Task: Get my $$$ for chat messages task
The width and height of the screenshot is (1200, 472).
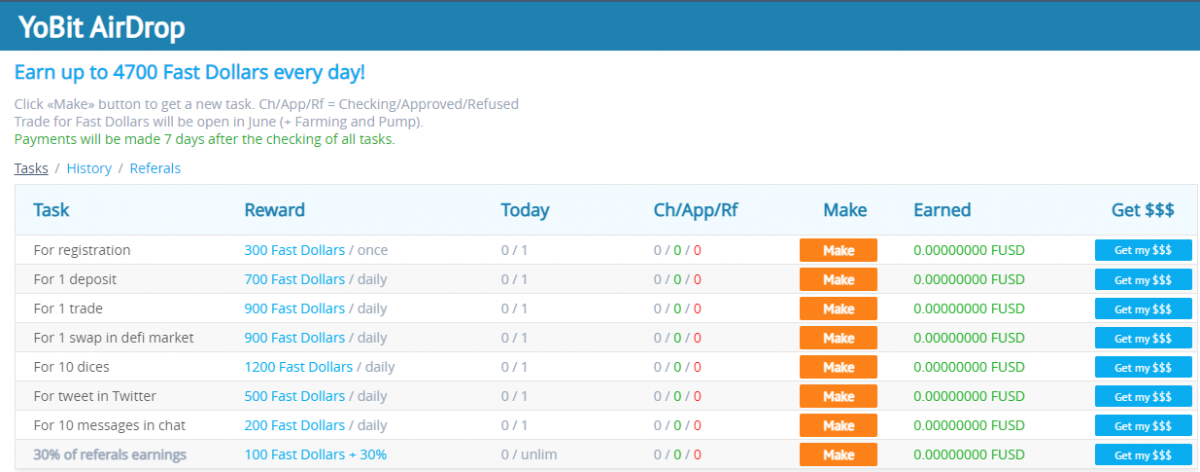Action: [1143, 425]
